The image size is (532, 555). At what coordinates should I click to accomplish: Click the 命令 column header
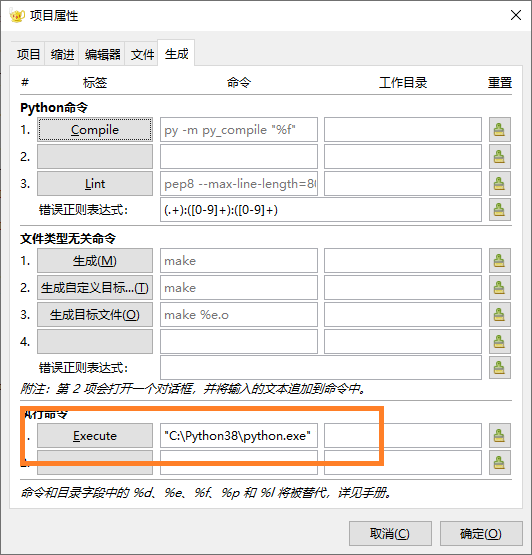pyautogui.click(x=239, y=82)
